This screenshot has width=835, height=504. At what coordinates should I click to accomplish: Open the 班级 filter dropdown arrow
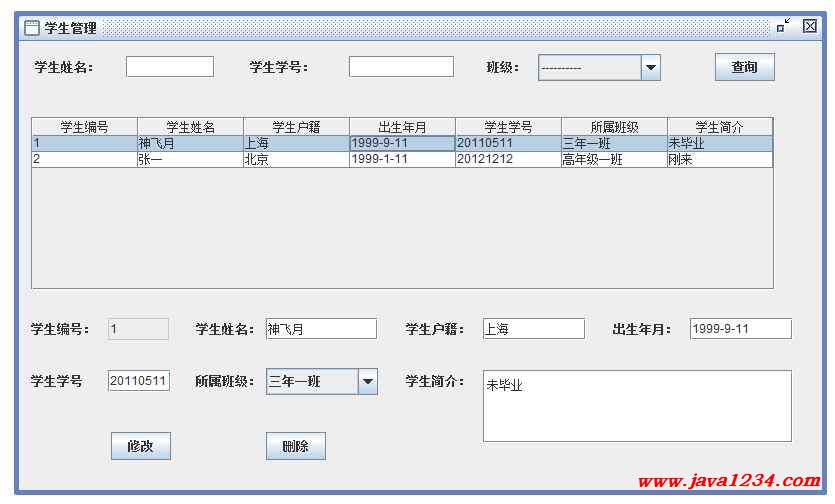pyautogui.click(x=651, y=68)
